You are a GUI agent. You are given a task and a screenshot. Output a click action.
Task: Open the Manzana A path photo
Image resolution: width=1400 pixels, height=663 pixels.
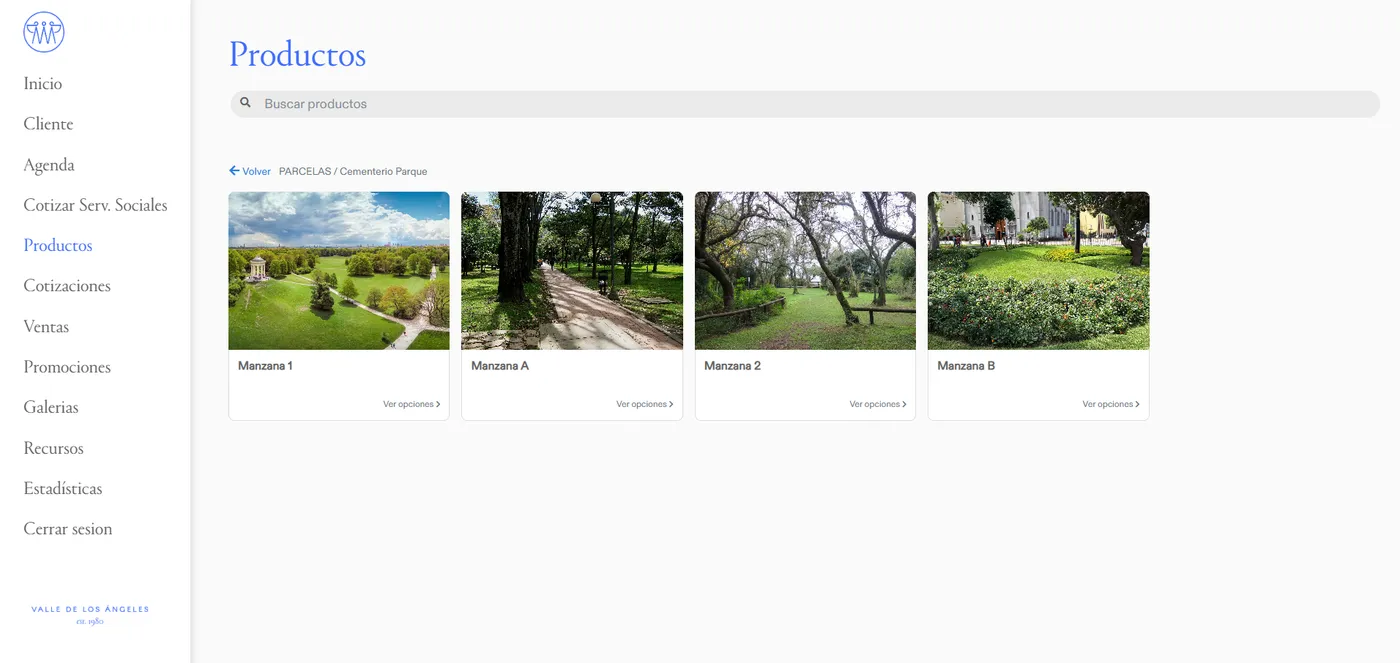[x=572, y=271]
